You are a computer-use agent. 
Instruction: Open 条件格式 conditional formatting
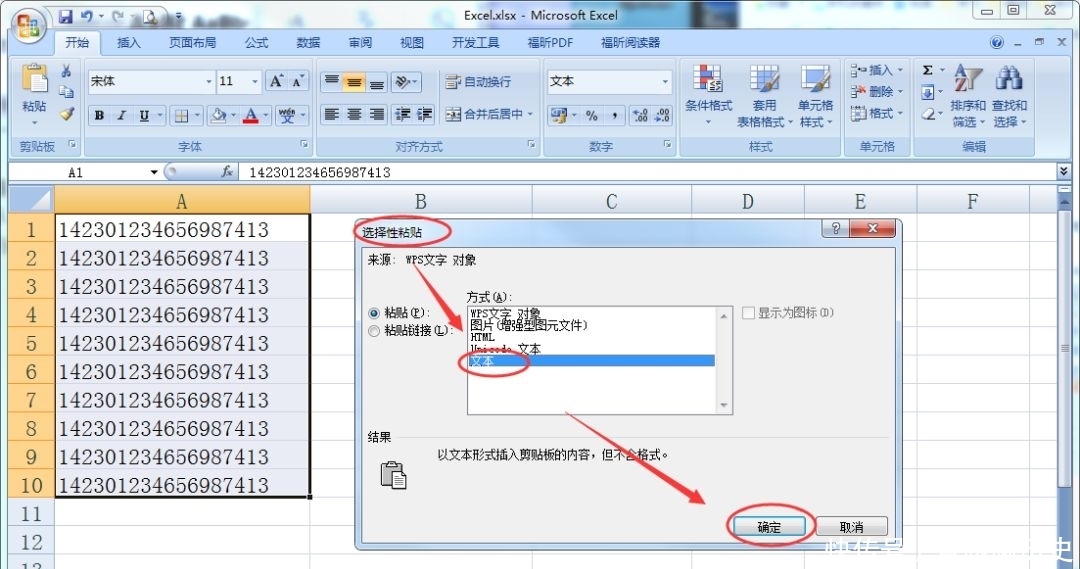point(708,96)
